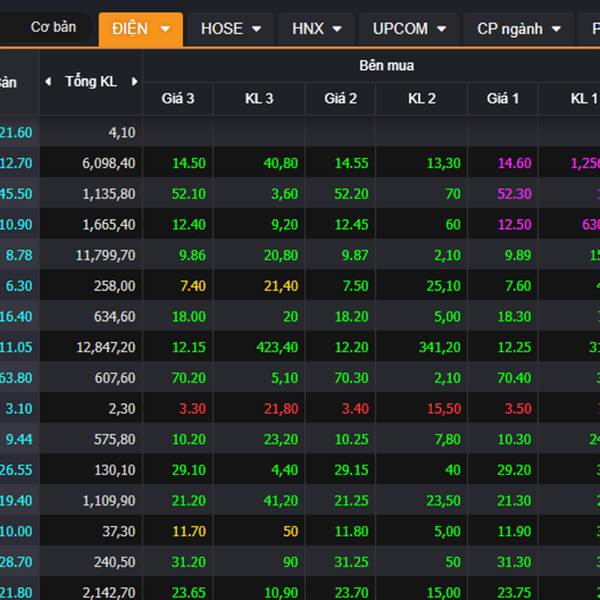This screenshot has width=600, height=600.
Task: Click the red volume 15,50
Action: point(444,409)
